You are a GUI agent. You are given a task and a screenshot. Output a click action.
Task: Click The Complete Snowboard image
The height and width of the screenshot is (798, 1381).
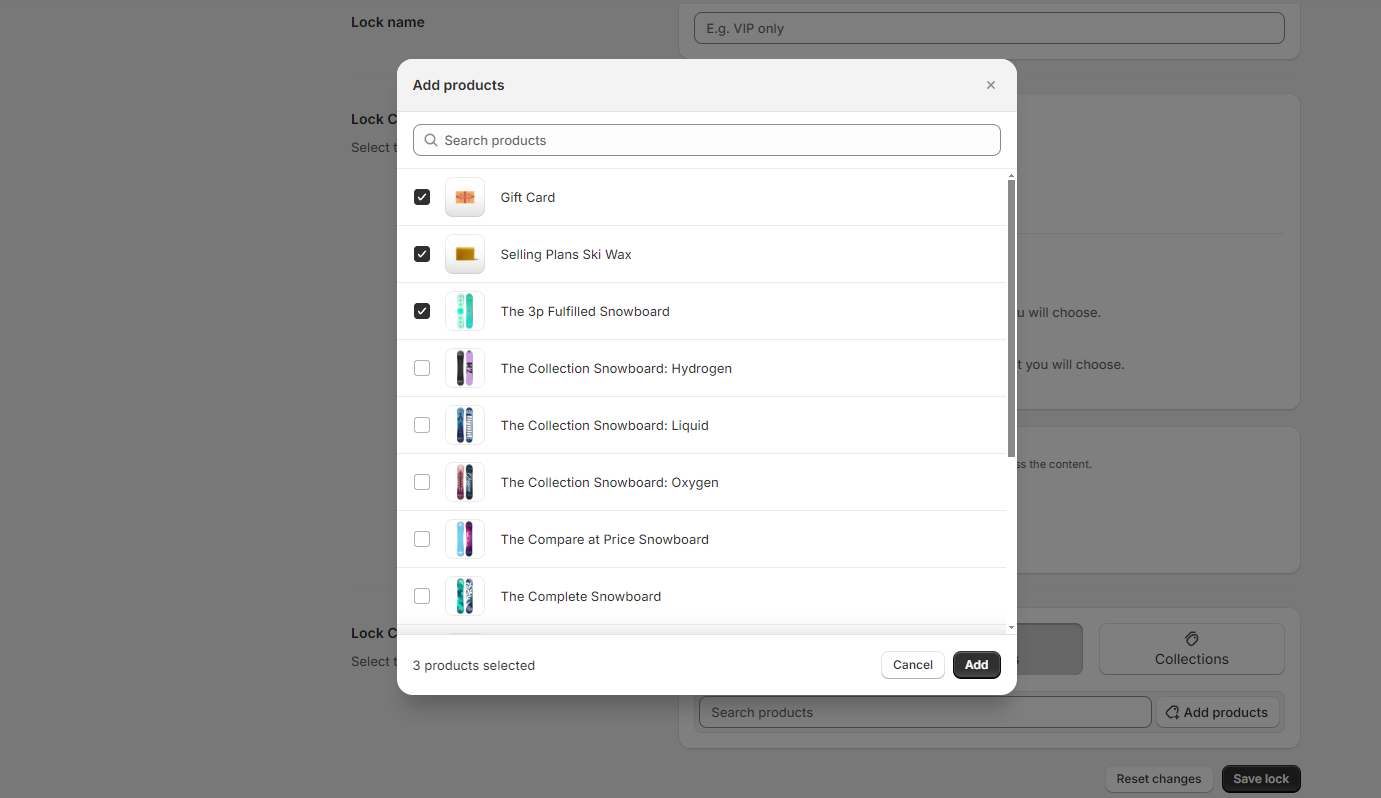click(x=464, y=596)
